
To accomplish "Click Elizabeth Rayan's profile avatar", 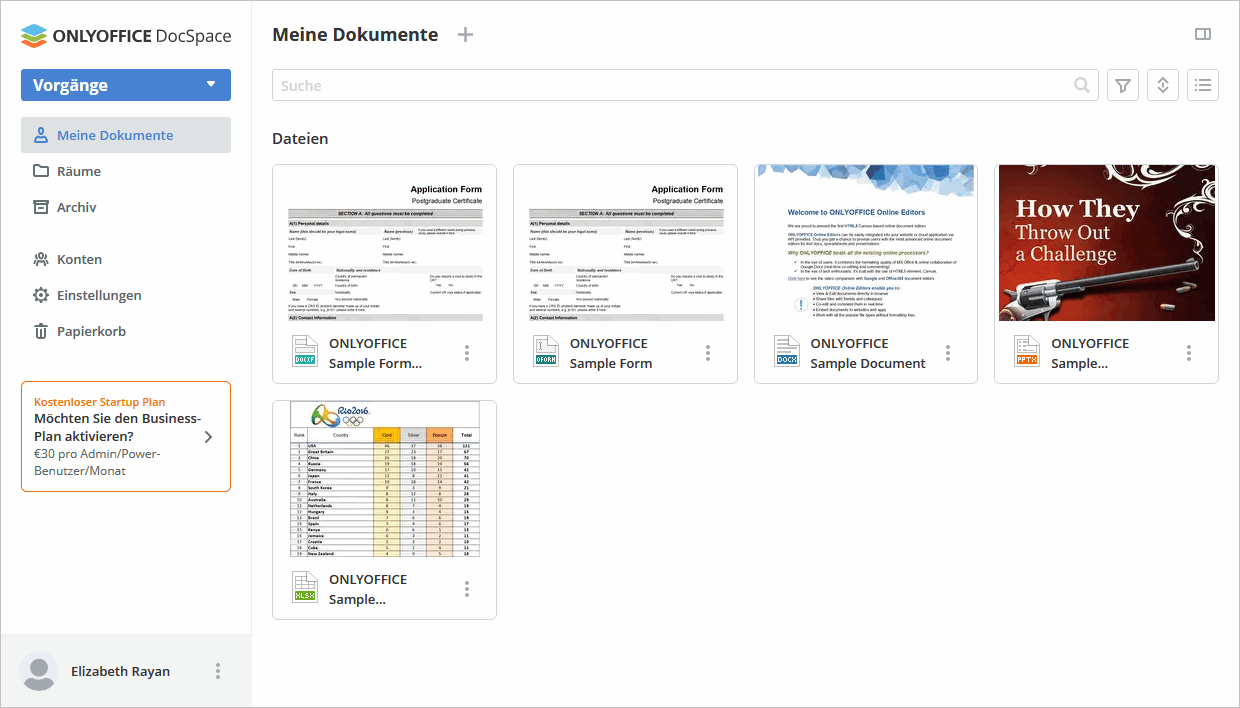I will coord(39,672).
